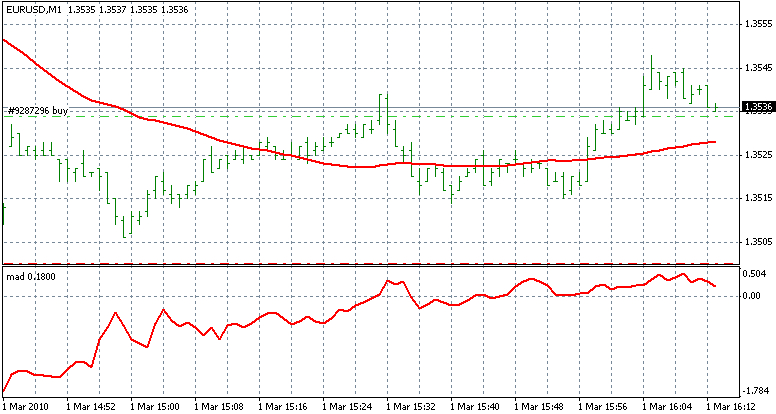Image resolution: width=776 pixels, height=414 pixels.
Task: Click the 1 Mar 15:48 time label
Action: [x=539, y=407]
